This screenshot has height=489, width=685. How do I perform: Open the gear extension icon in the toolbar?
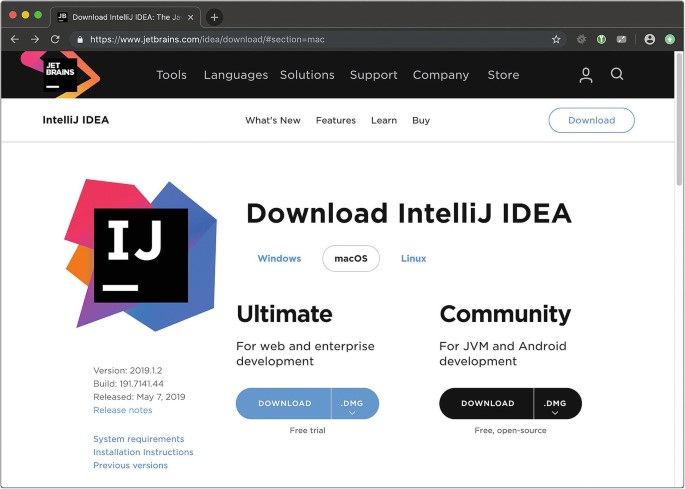coord(581,39)
